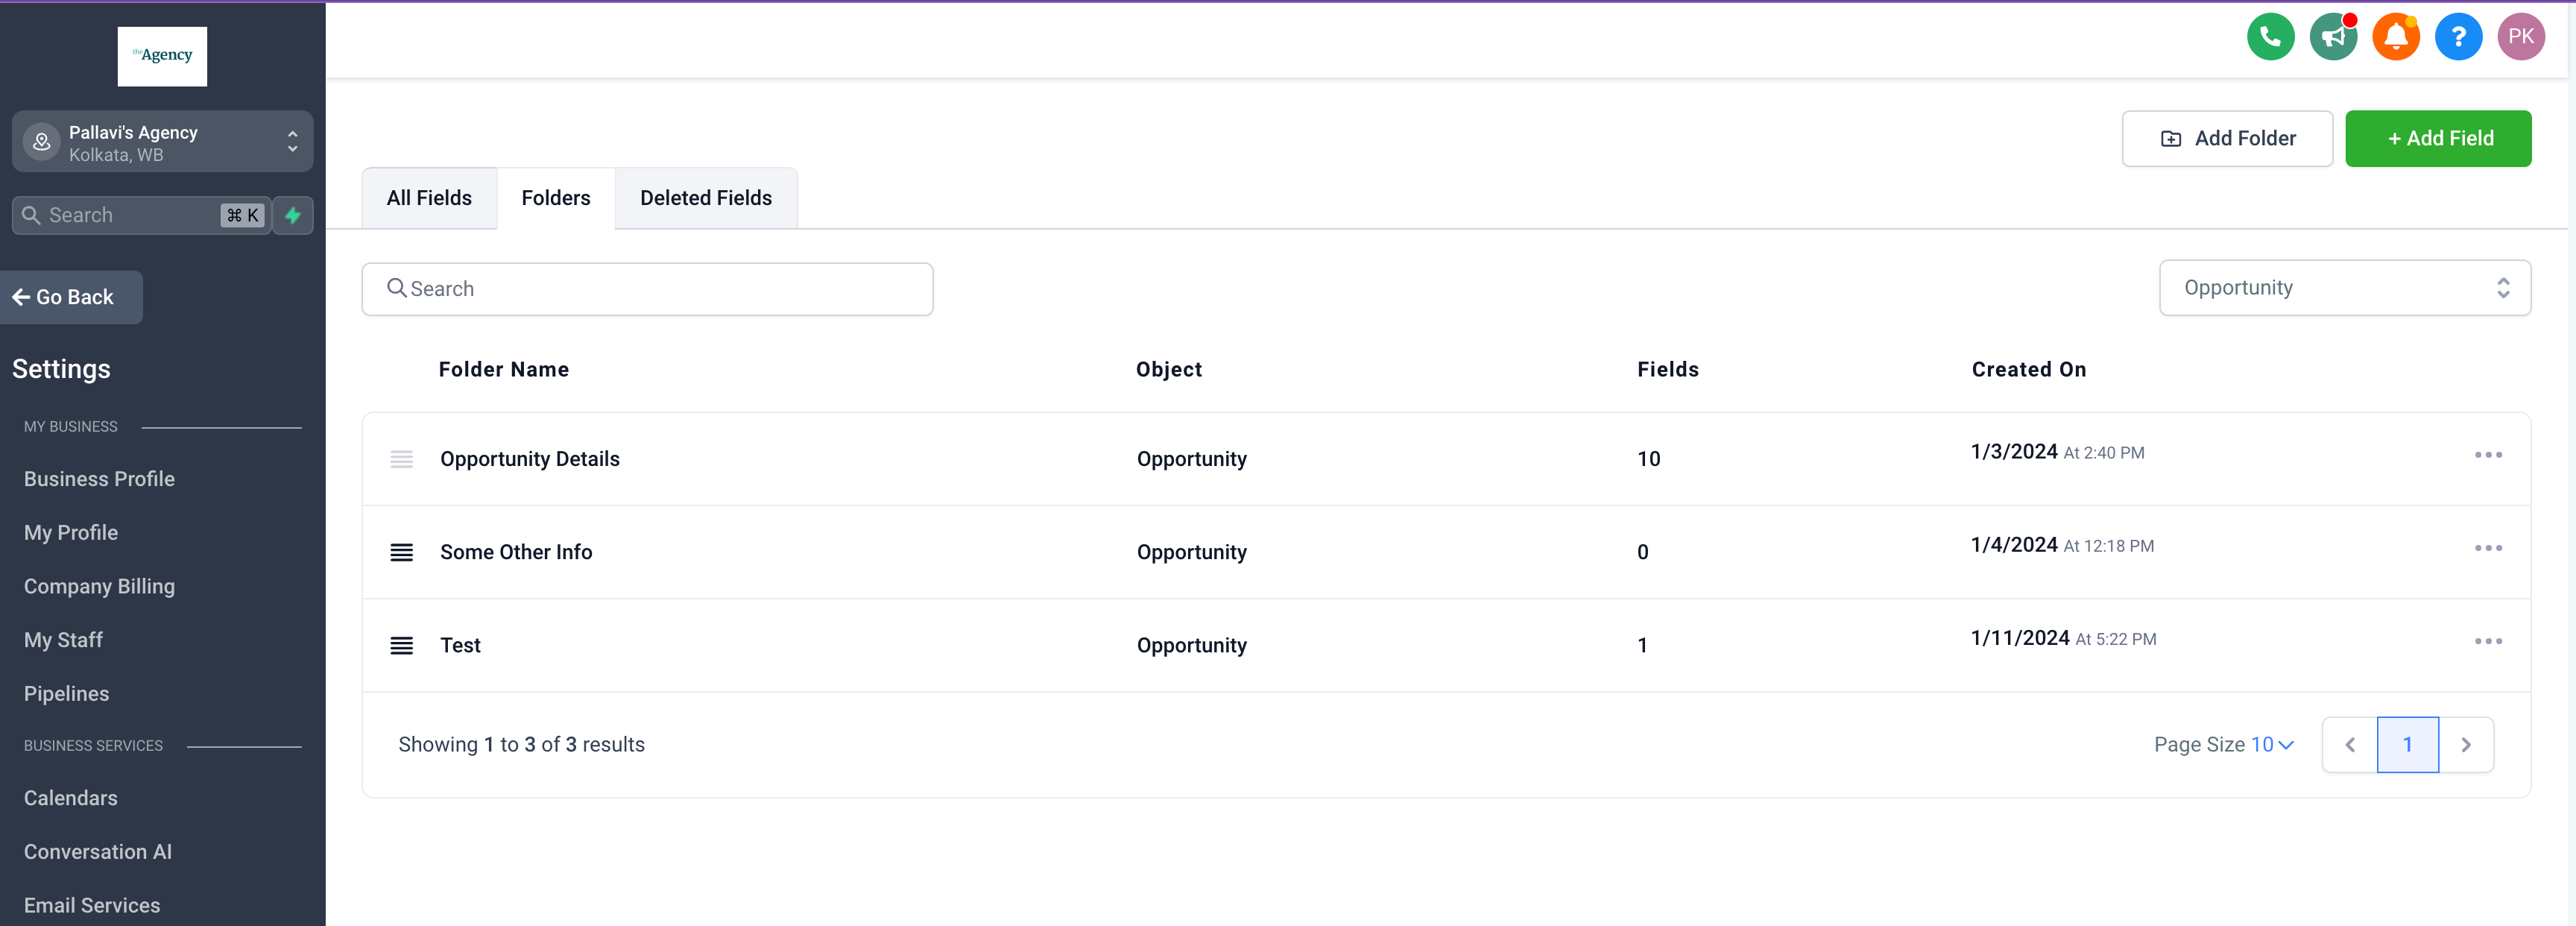The image size is (2576, 926).
Task: Open three-dot menu for Opportunity Details
Action: 2487,455
